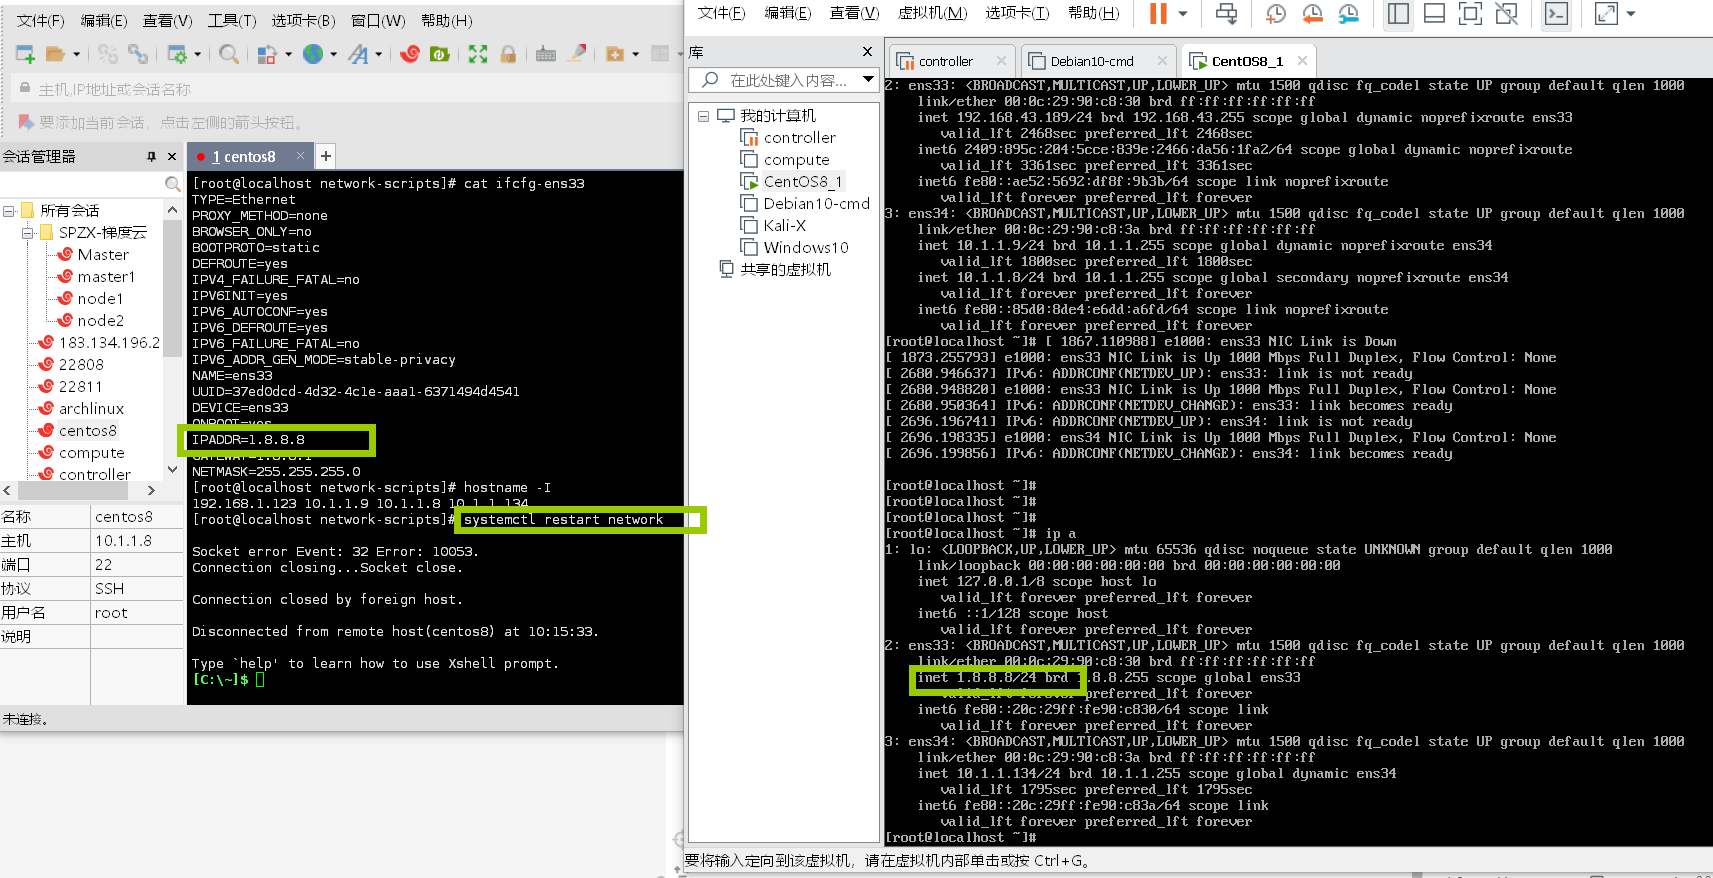Click the VMware stretch guest display icon
This screenshot has width=1713, height=878.
tap(1606, 13)
